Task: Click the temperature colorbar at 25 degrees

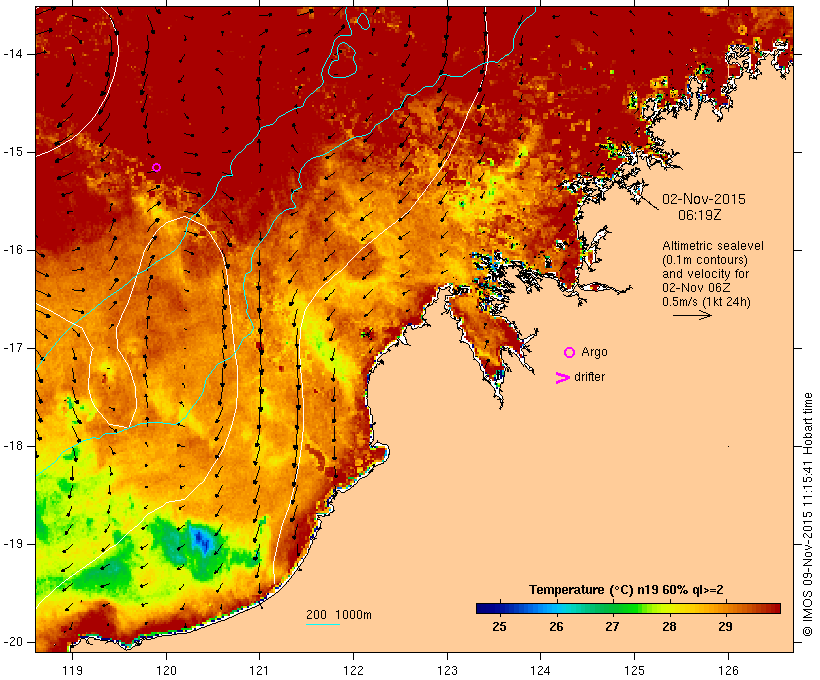Action: point(500,608)
